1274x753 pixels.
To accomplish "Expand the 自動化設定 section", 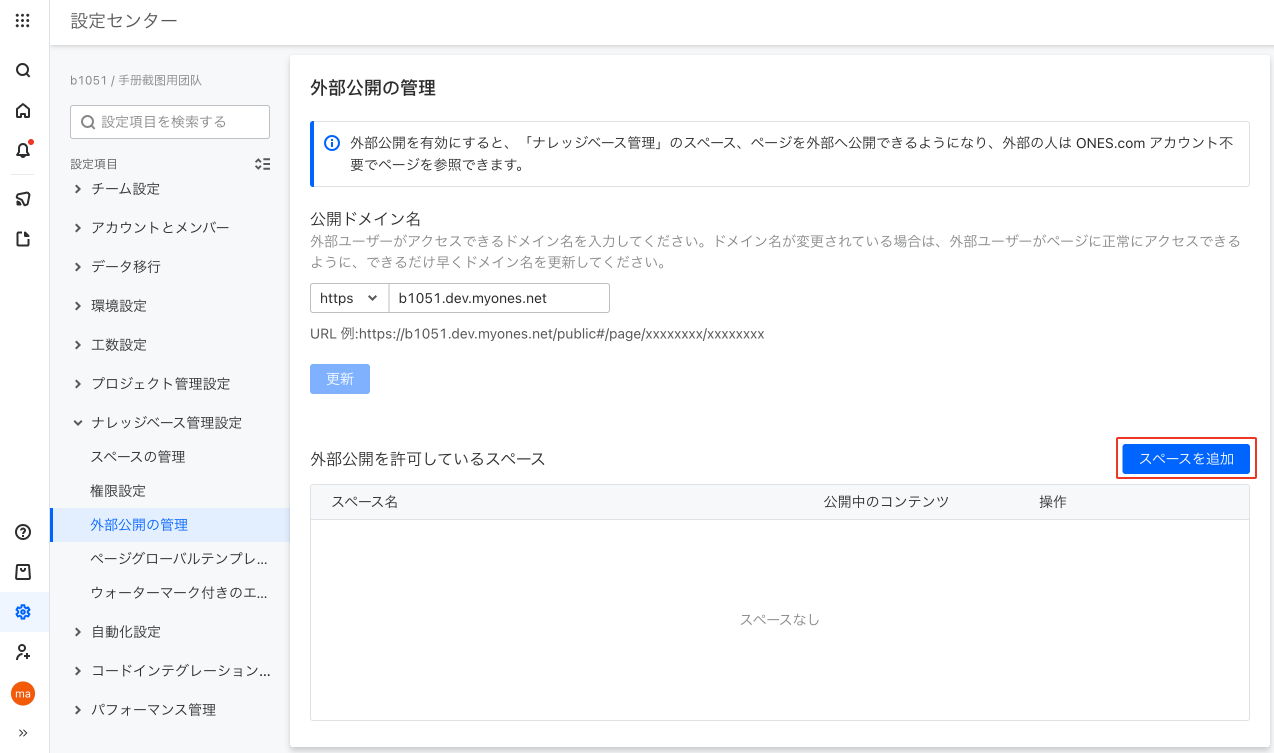I will (x=78, y=632).
